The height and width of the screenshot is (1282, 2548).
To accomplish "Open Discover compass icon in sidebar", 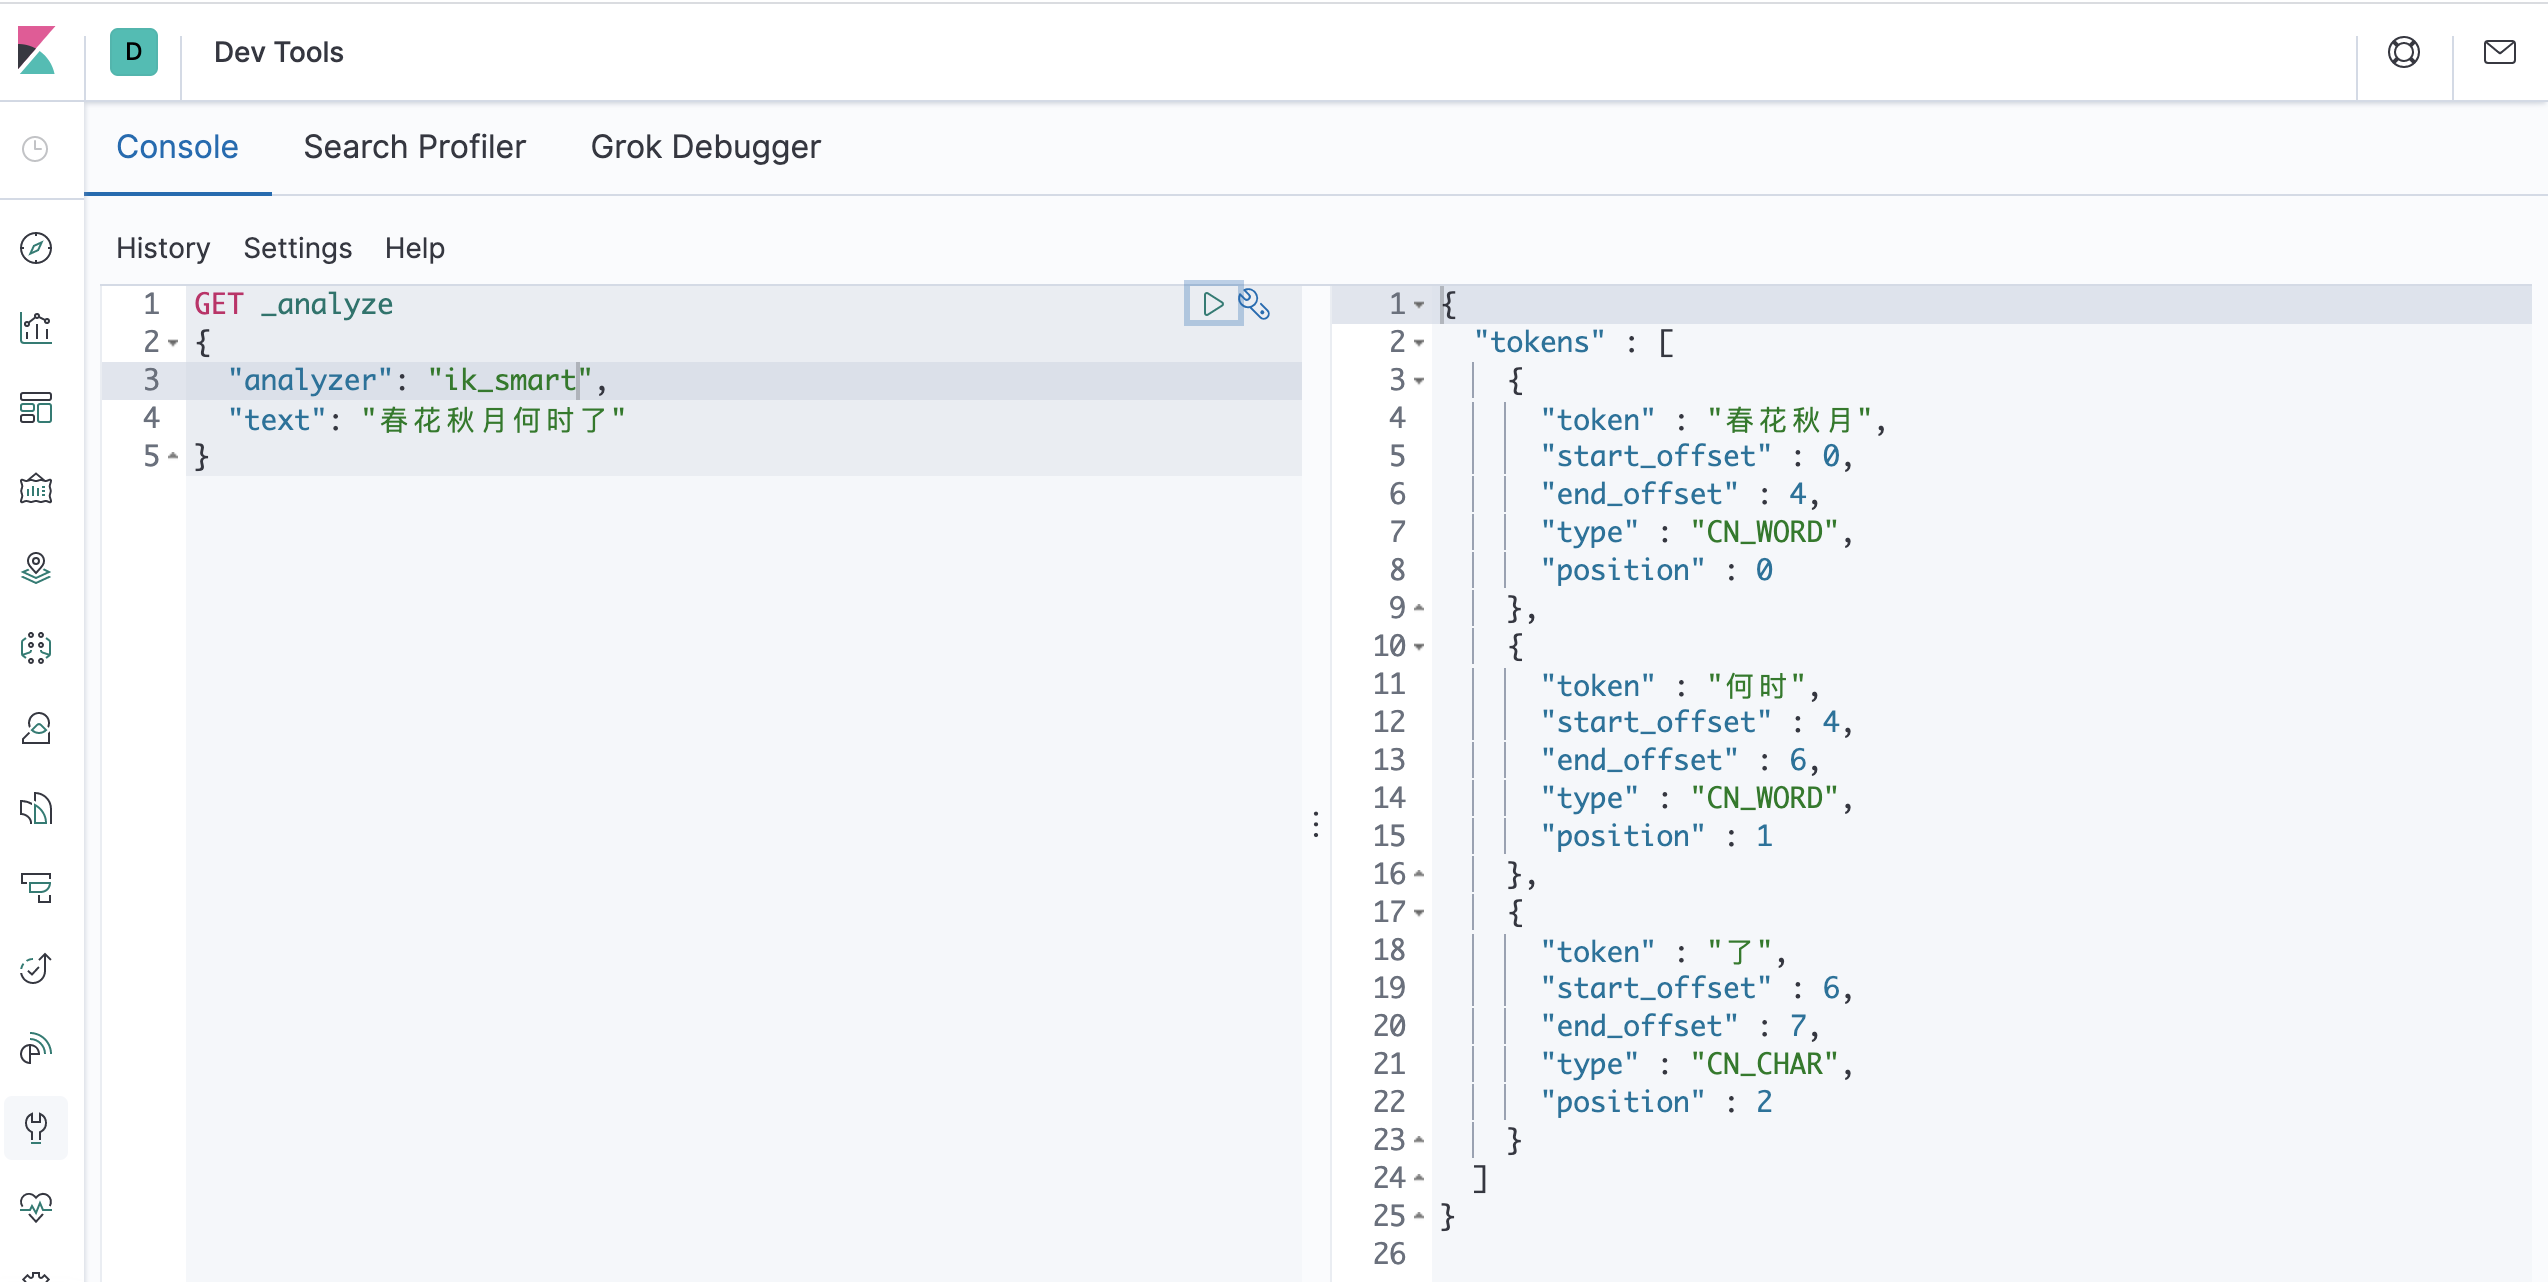I will click(x=36, y=248).
